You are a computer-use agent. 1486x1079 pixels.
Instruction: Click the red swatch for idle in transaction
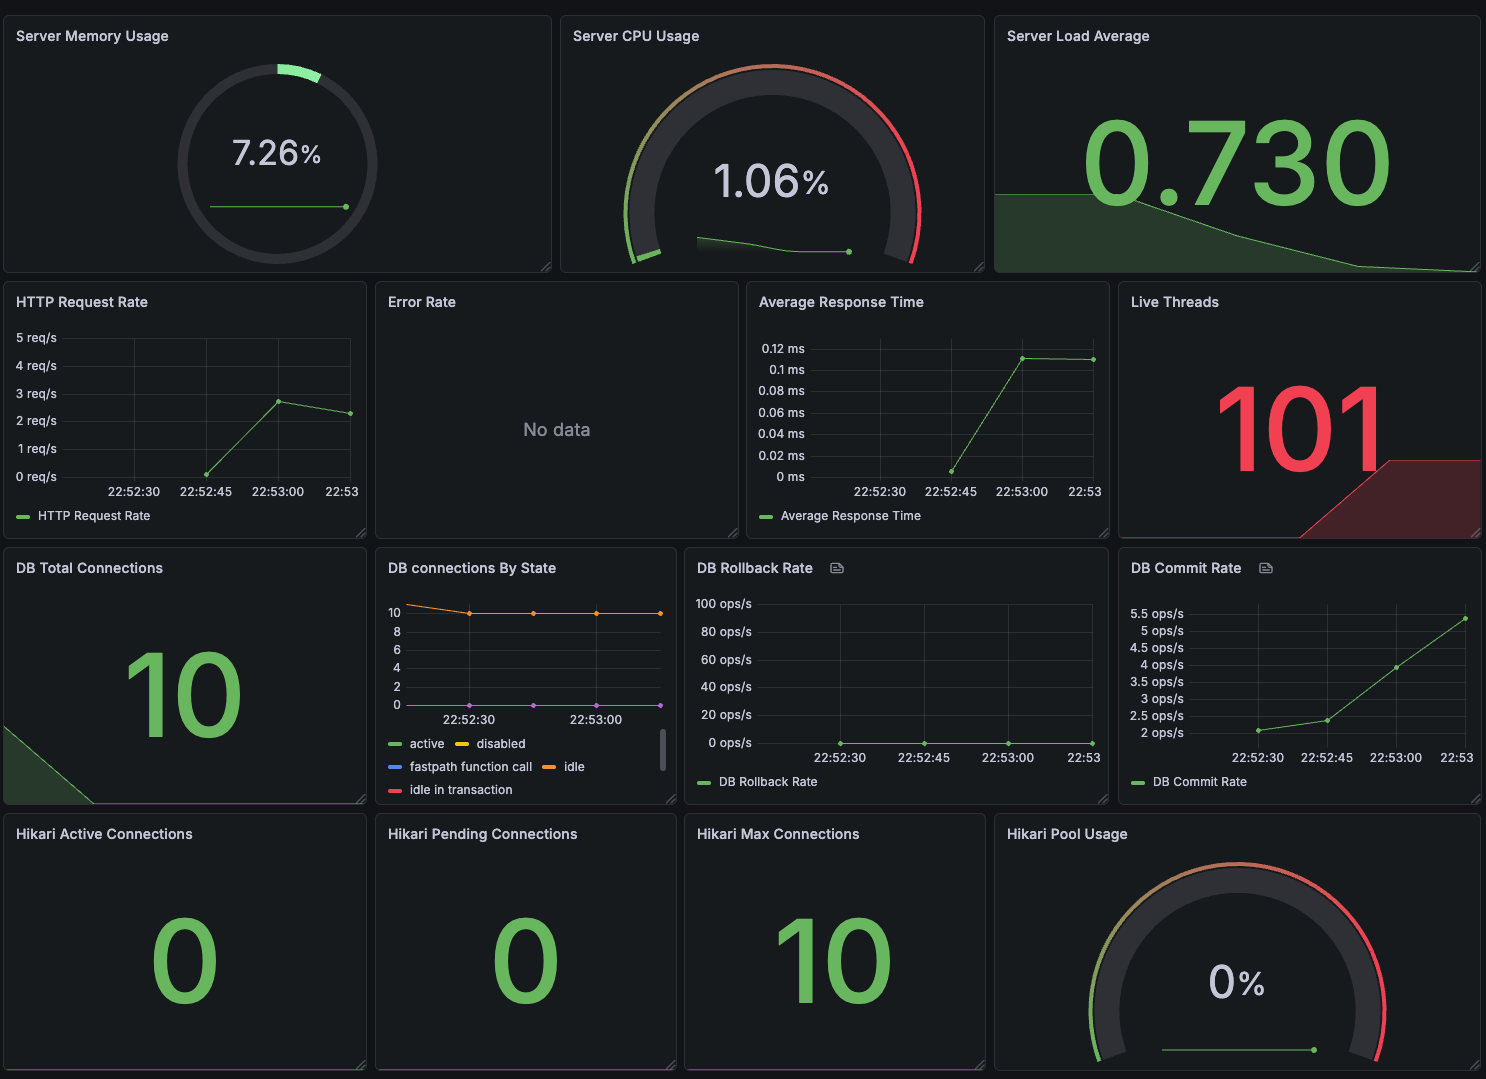pyautogui.click(x=395, y=790)
